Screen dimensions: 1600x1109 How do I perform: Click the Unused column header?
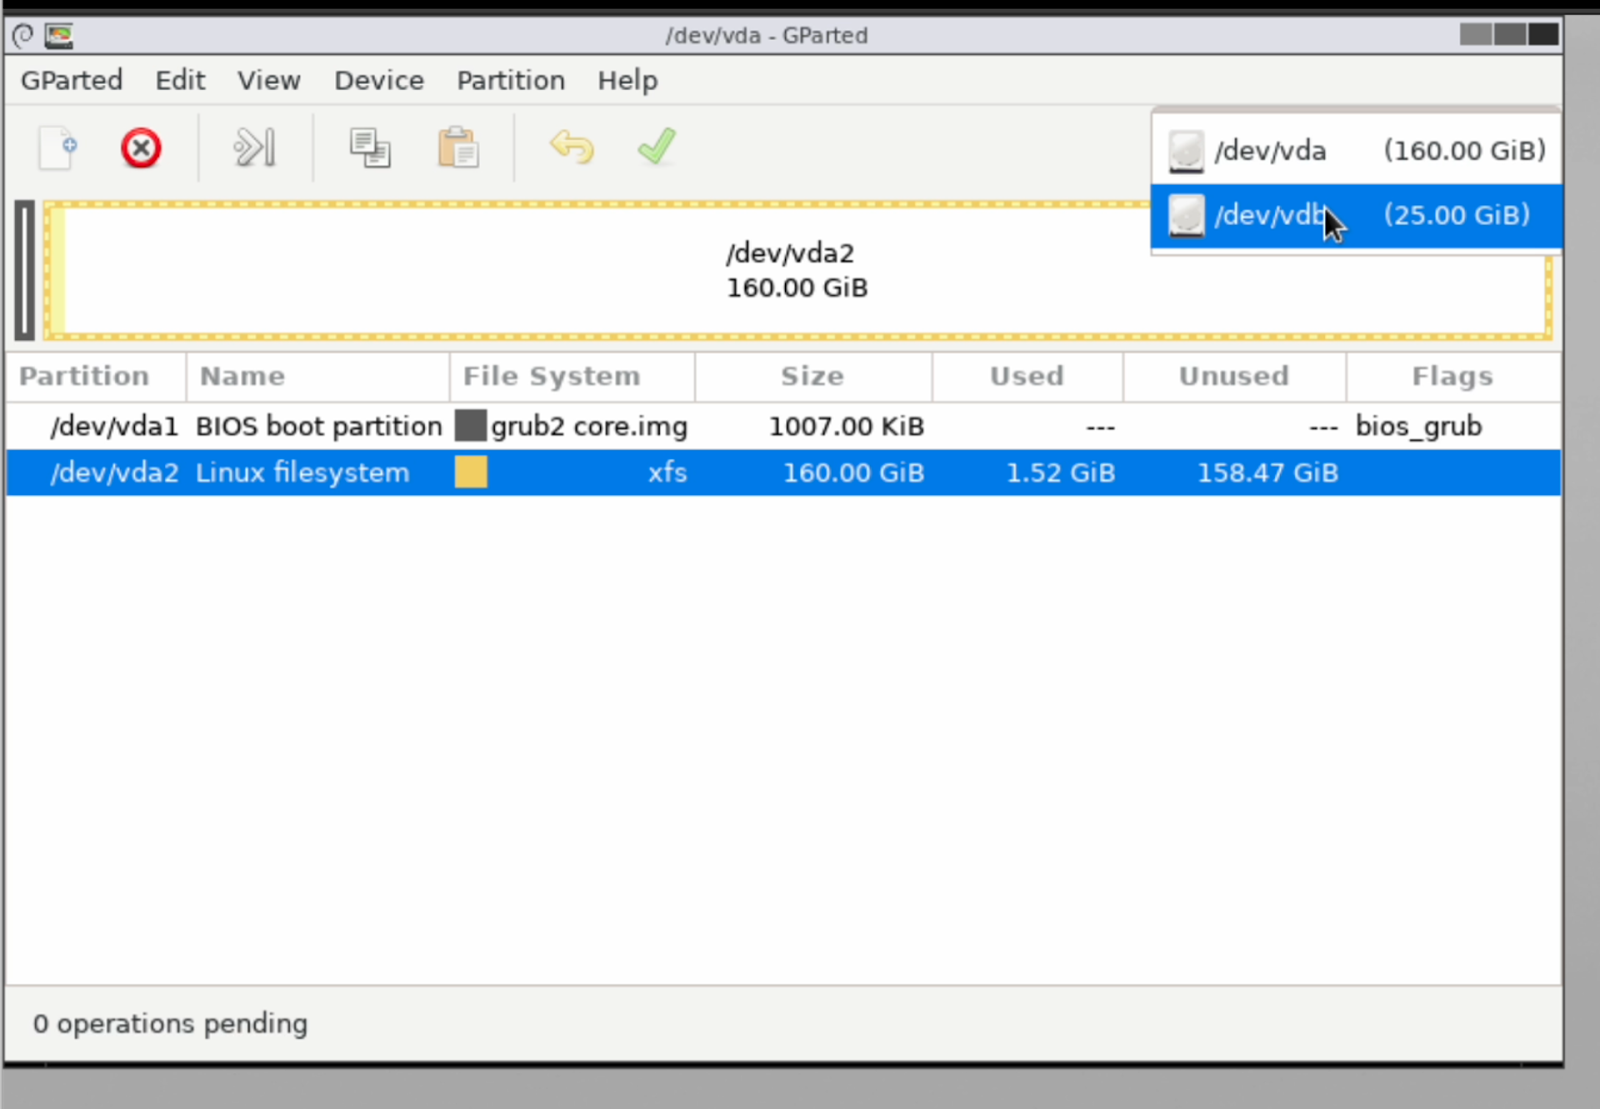tap(1234, 376)
